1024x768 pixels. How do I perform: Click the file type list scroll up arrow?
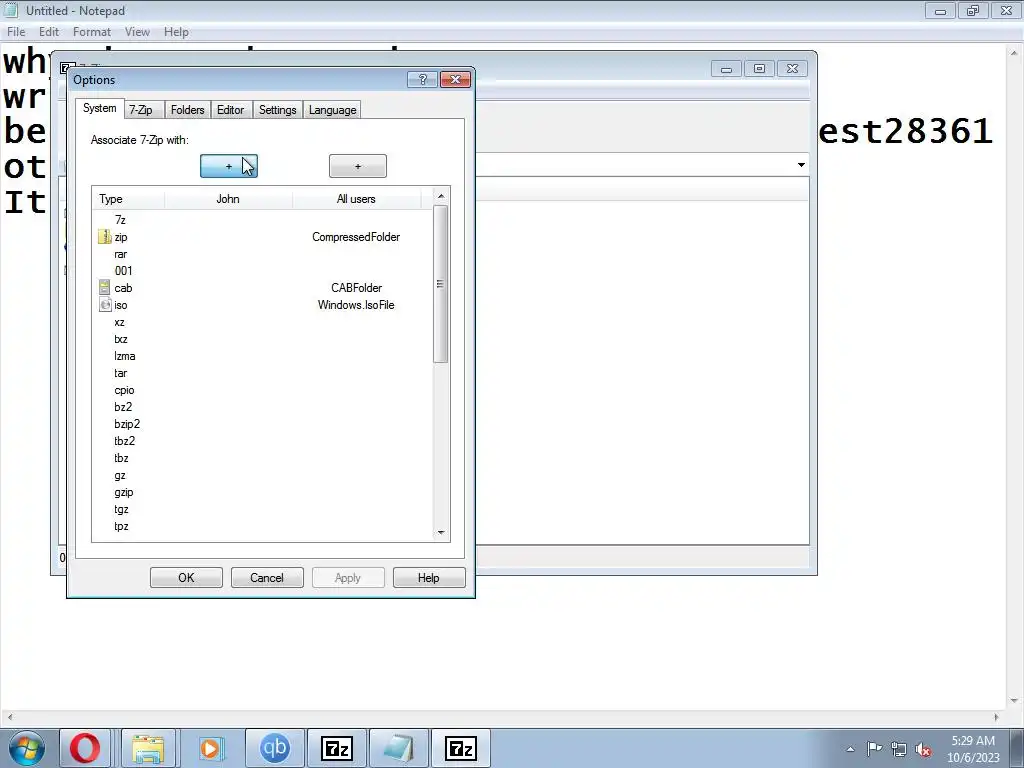point(441,196)
